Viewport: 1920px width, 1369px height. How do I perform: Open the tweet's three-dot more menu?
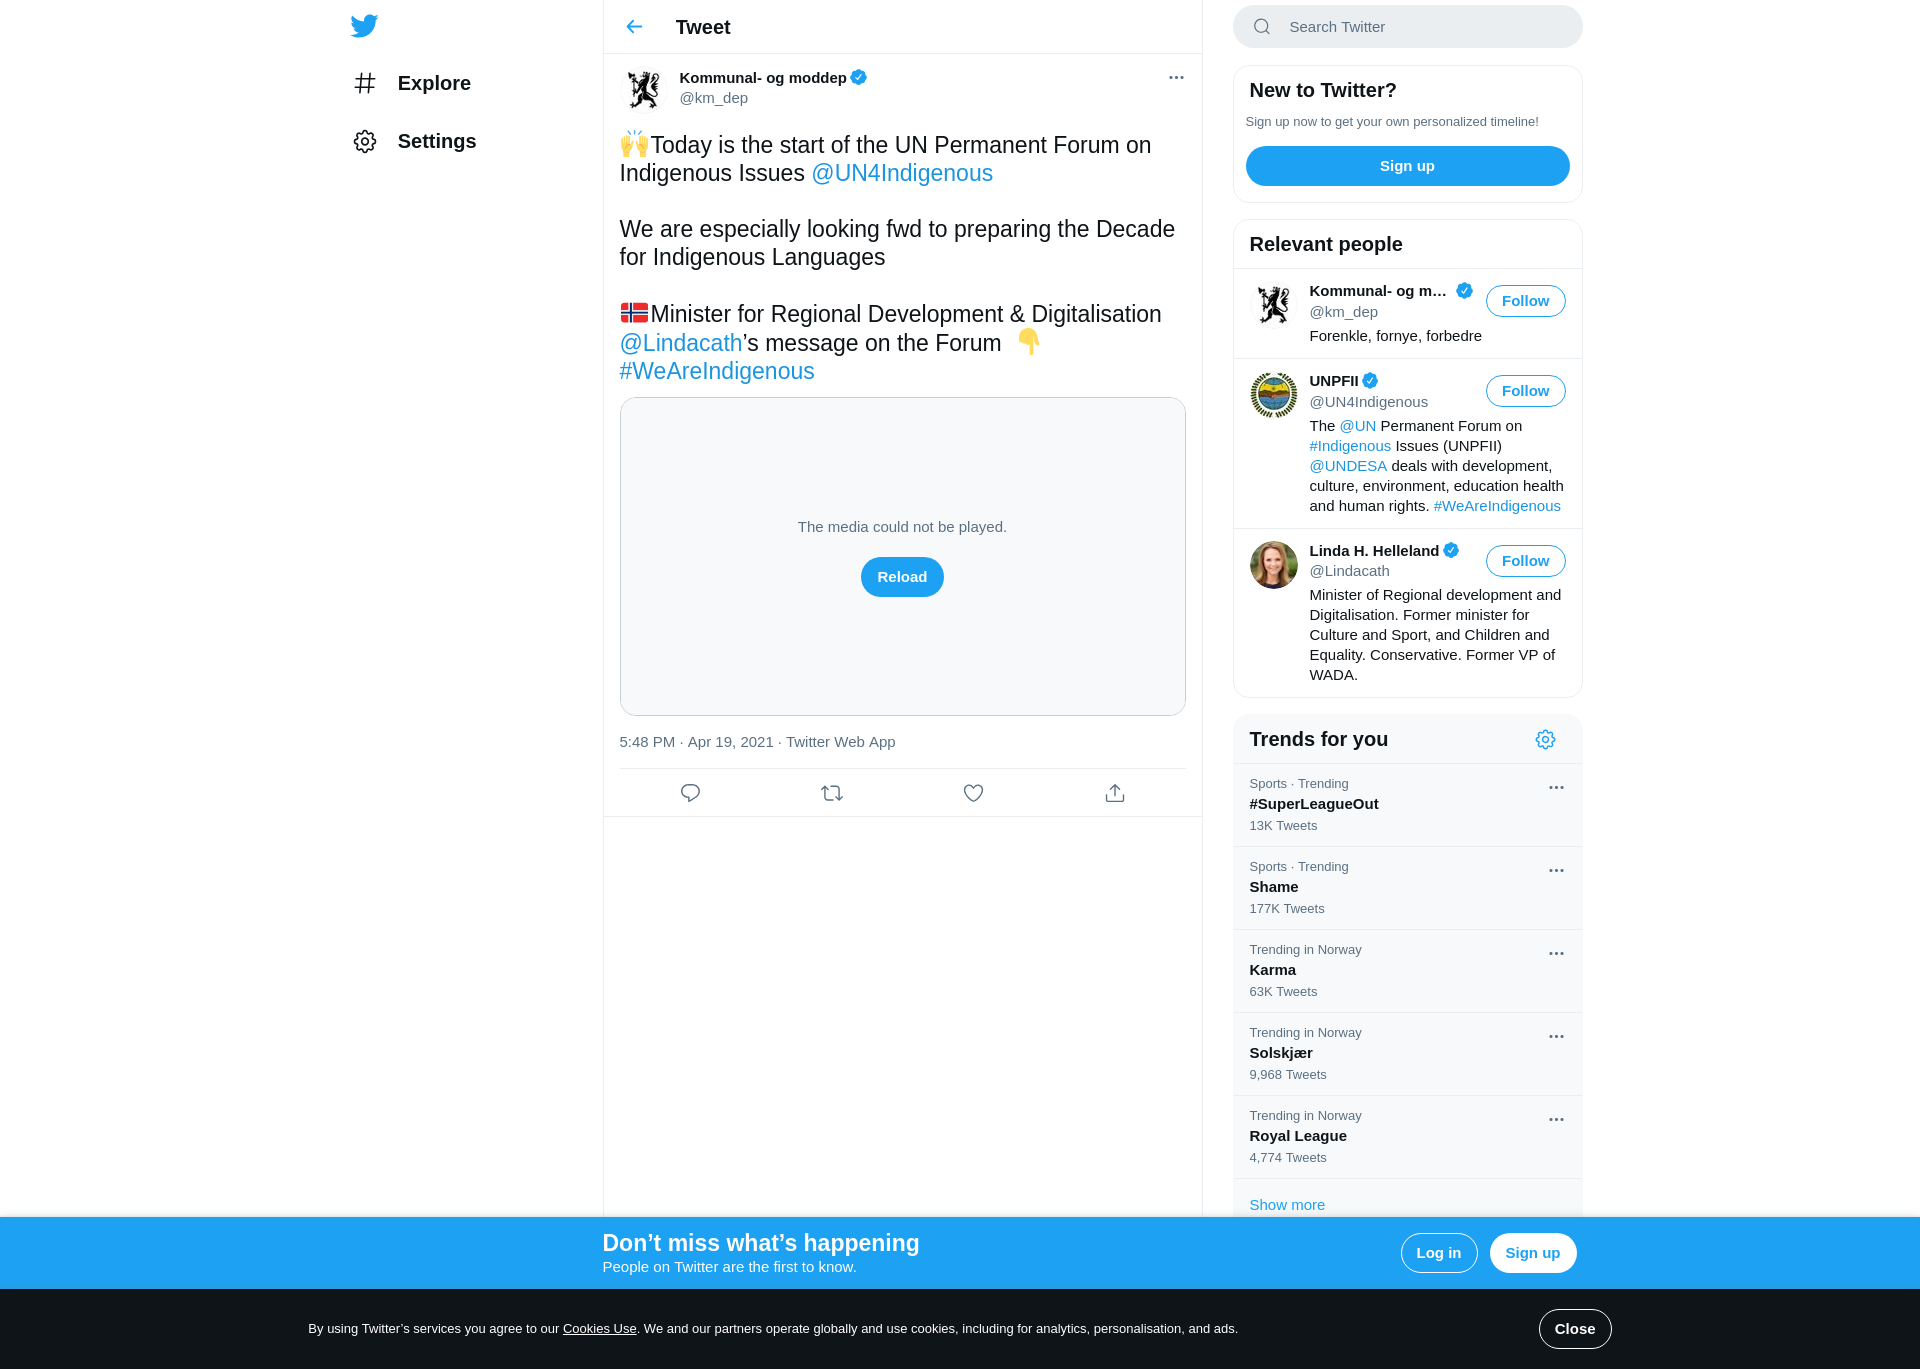tap(1176, 77)
